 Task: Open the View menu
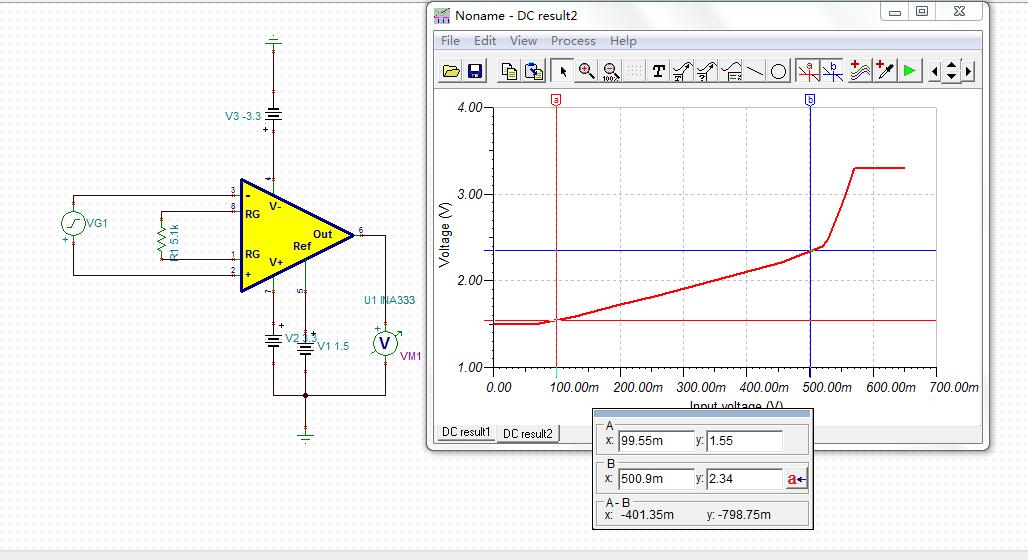tap(523, 41)
